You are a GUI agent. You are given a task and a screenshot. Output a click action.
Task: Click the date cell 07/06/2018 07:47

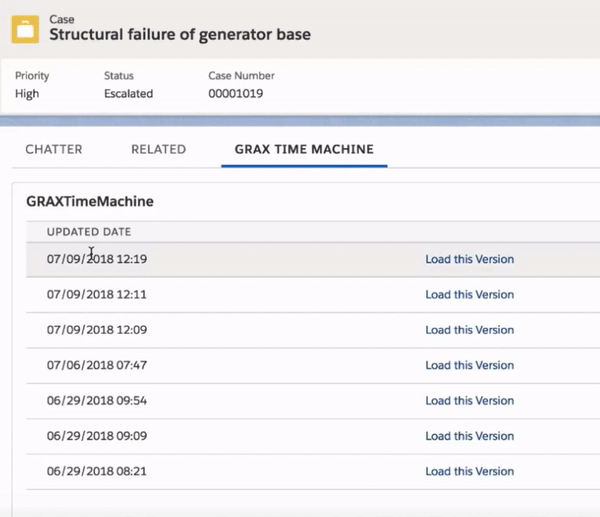point(97,365)
